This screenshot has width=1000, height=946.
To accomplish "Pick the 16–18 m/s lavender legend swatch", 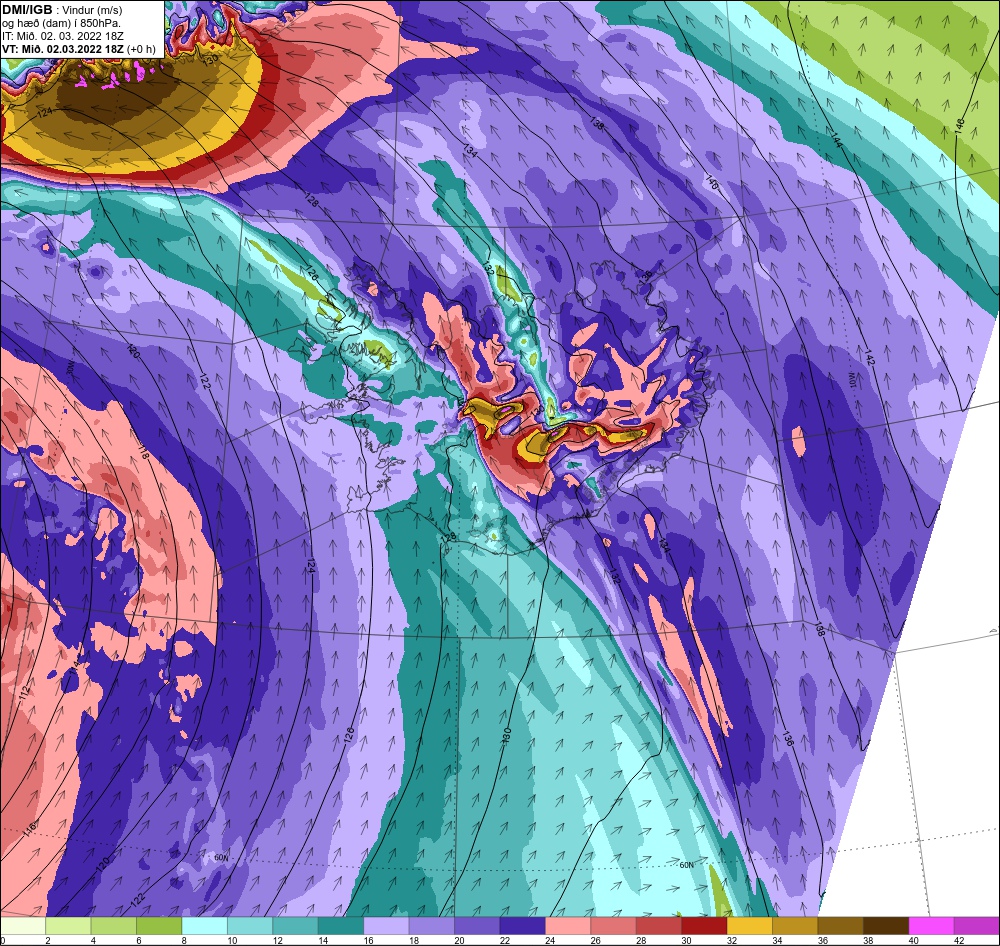I will pos(386,925).
